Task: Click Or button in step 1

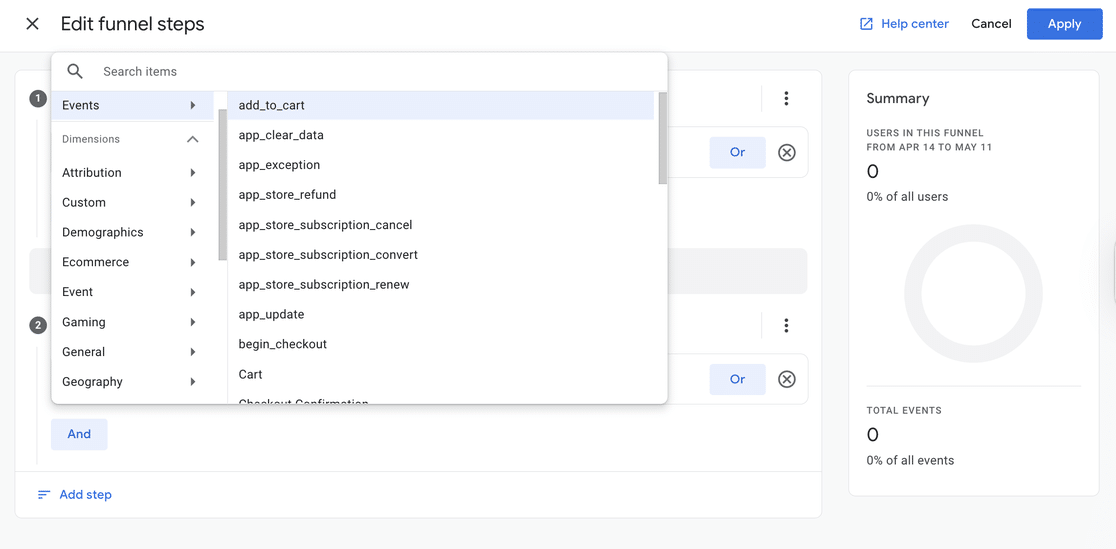Action: tap(737, 152)
